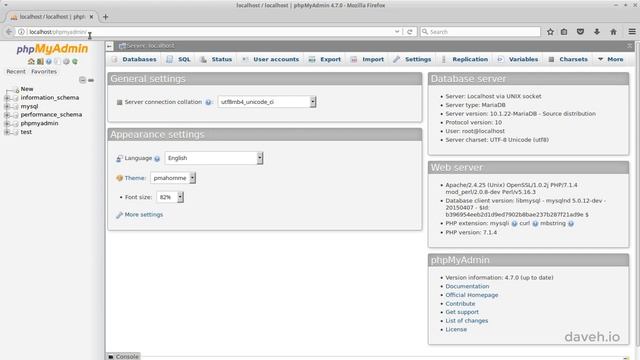Click help icon beside Server connection collation
The width and height of the screenshot is (640, 360).
[x=208, y=102]
